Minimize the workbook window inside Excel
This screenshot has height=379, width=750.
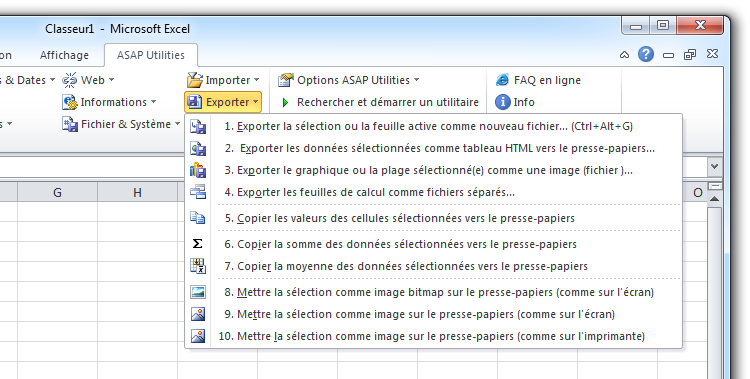668,56
